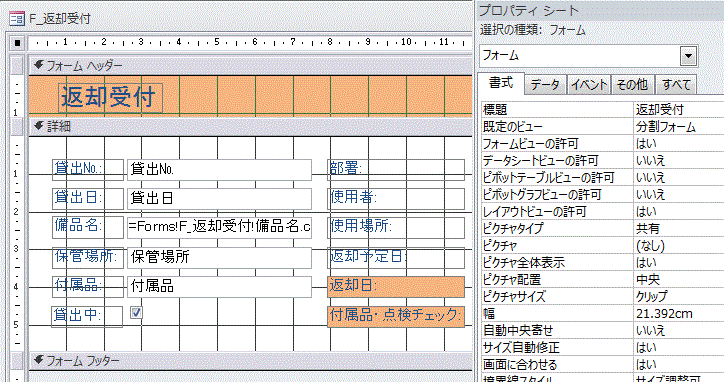
Task: Click the レイアウトビューの許可 value はい
Action: (x=678, y=212)
